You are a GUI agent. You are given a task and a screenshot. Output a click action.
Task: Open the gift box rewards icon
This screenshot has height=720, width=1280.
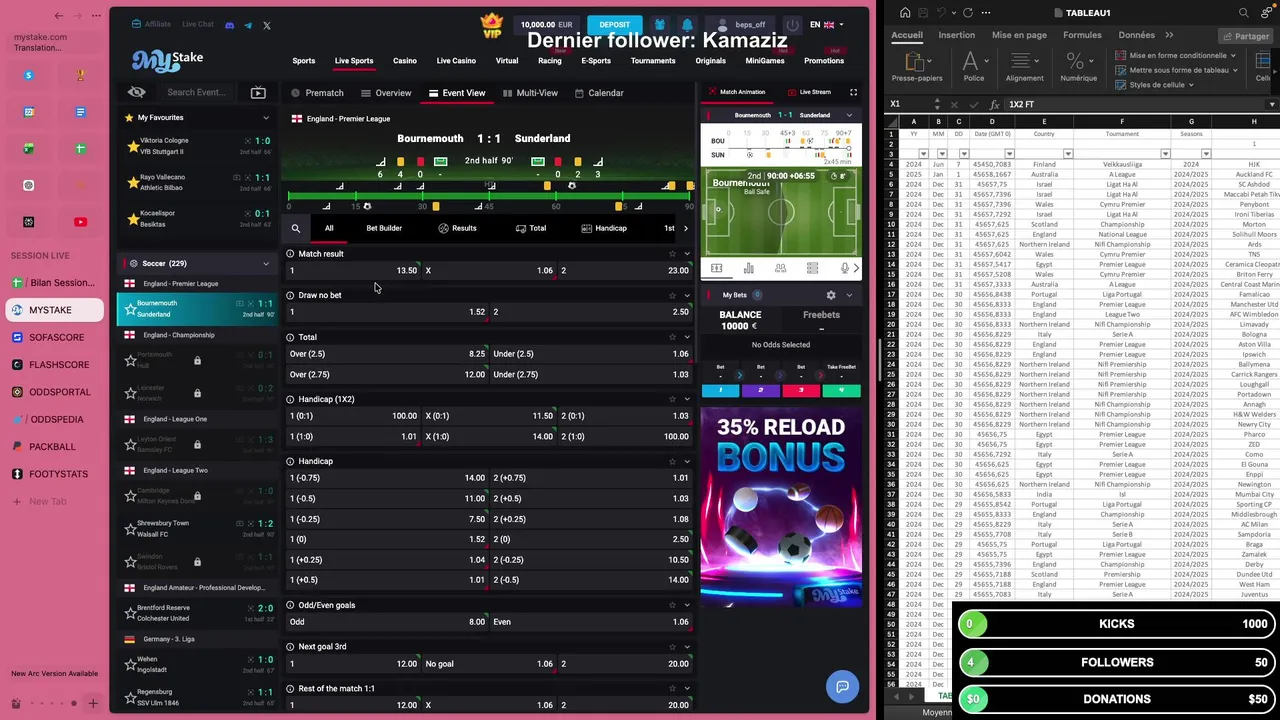[660, 25]
